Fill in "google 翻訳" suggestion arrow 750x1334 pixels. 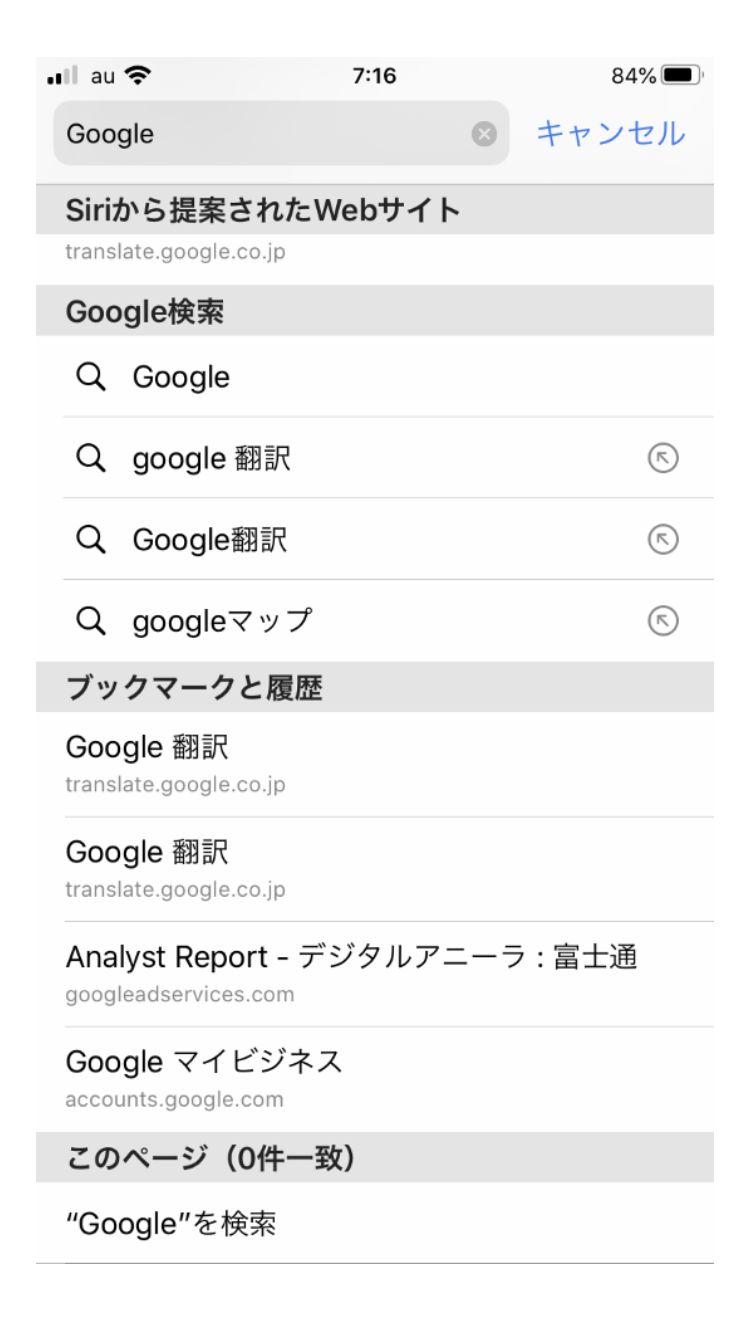(x=663, y=458)
